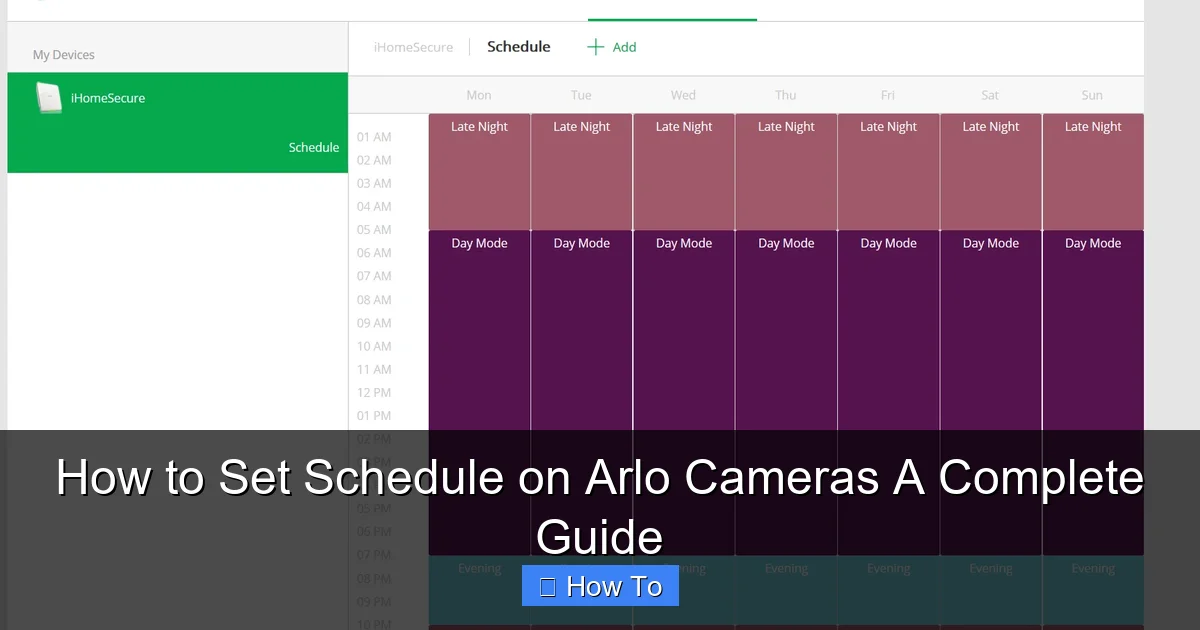Open the How To guide badge

[x=600, y=585]
